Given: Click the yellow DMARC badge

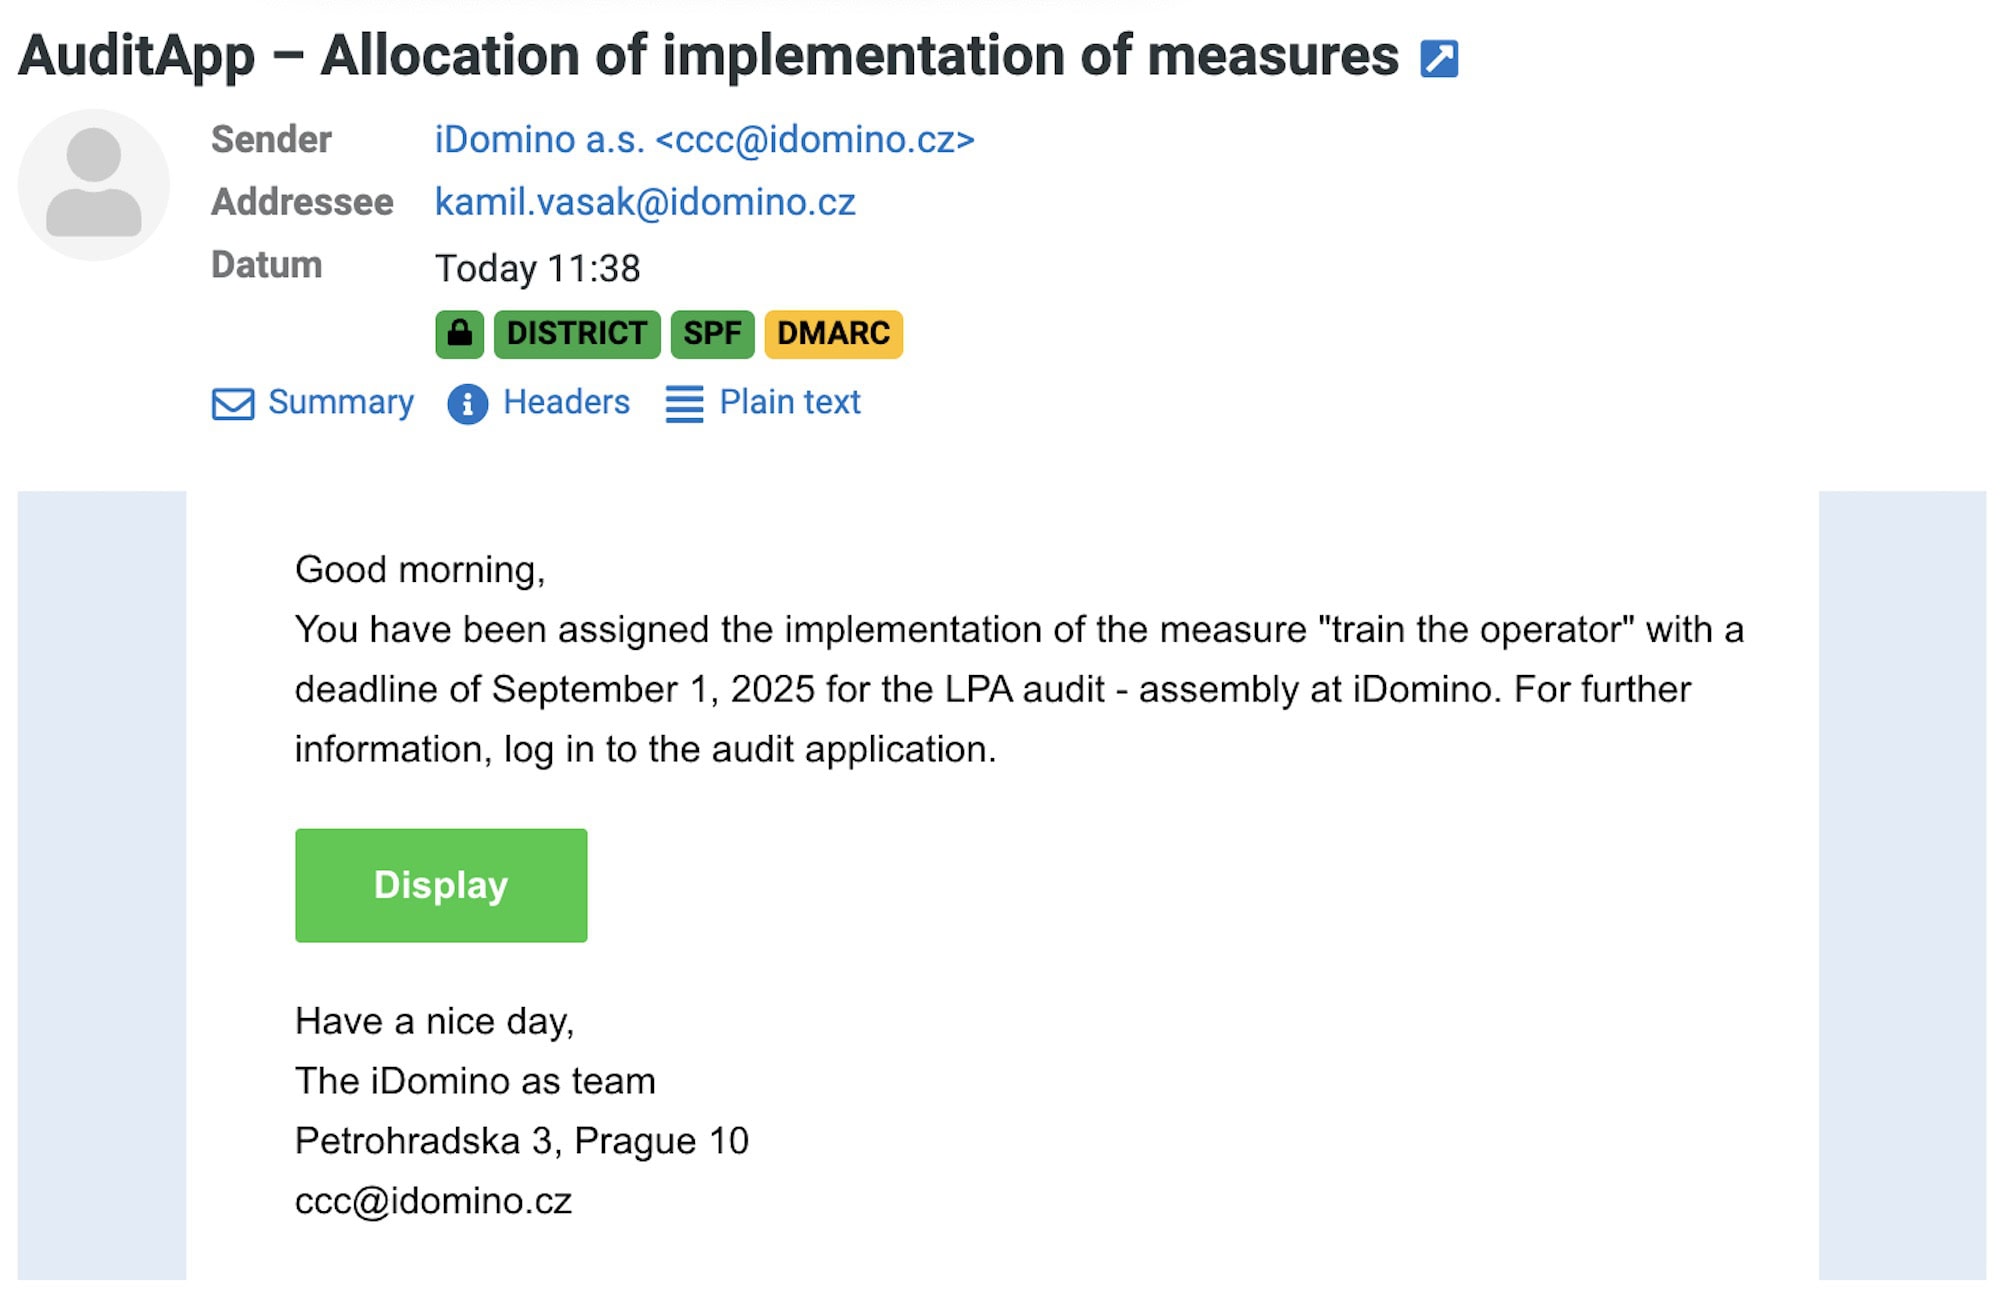Looking at the screenshot, I should [833, 334].
